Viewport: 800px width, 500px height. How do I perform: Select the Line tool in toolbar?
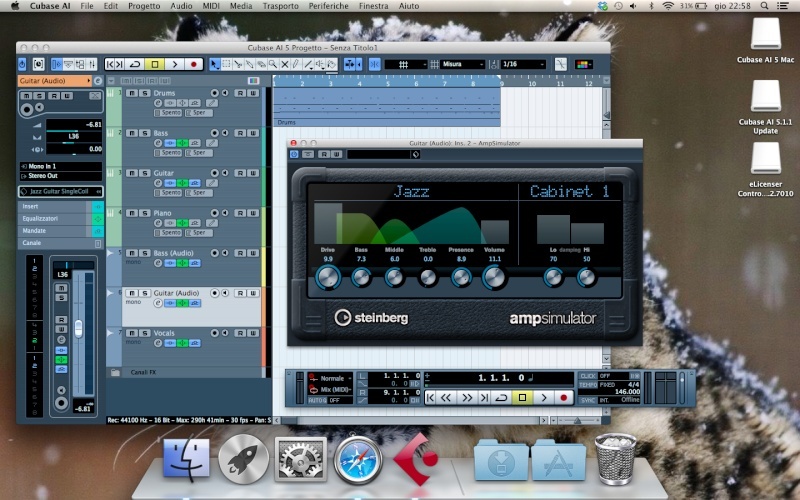(308, 64)
